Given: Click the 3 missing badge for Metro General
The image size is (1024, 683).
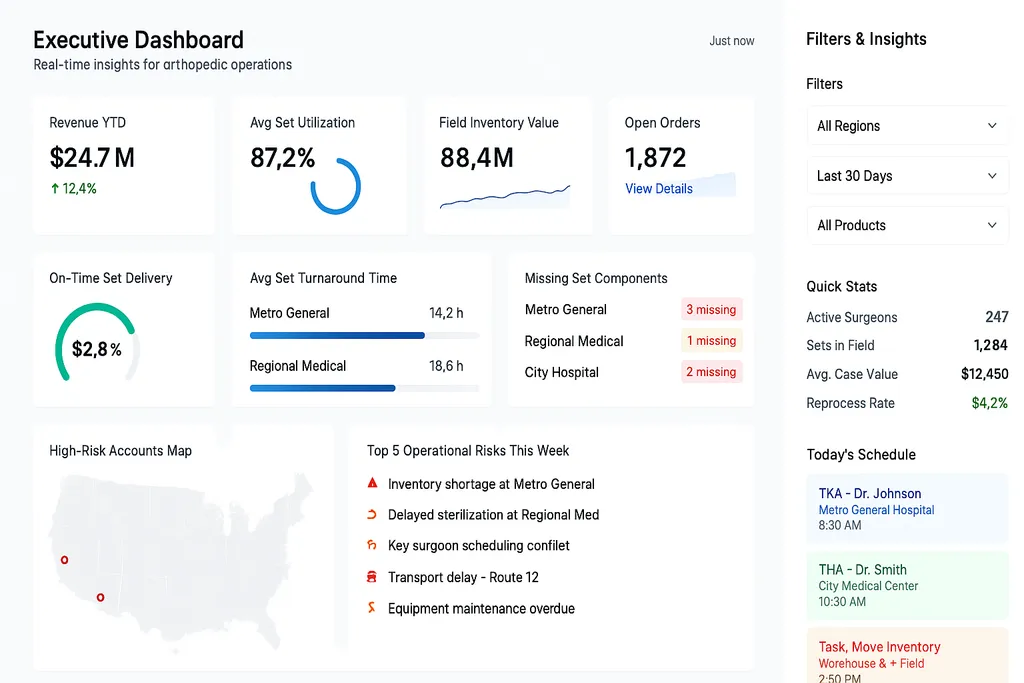Looking at the screenshot, I should (711, 310).
